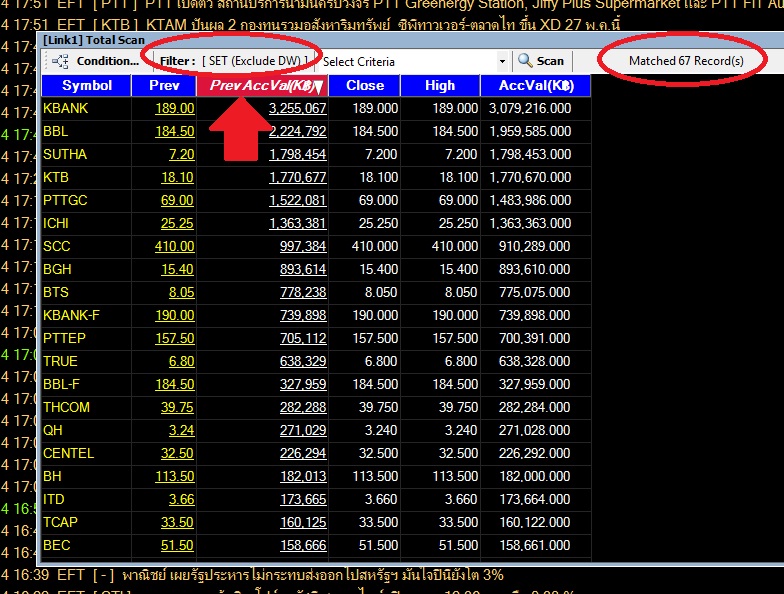Image resolution: width=784 pixels, height=594 pixels.
Task: Click the Scan button
Action: [541, 61]
